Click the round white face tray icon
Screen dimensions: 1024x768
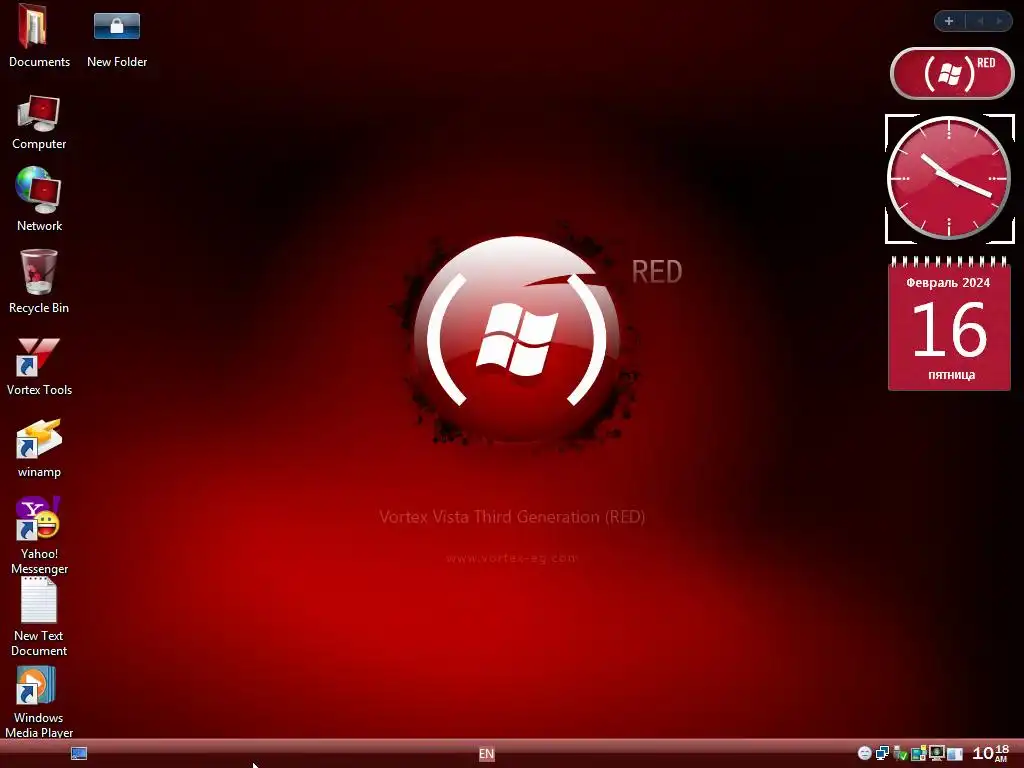pyautogui.click(x=865, y=753)
